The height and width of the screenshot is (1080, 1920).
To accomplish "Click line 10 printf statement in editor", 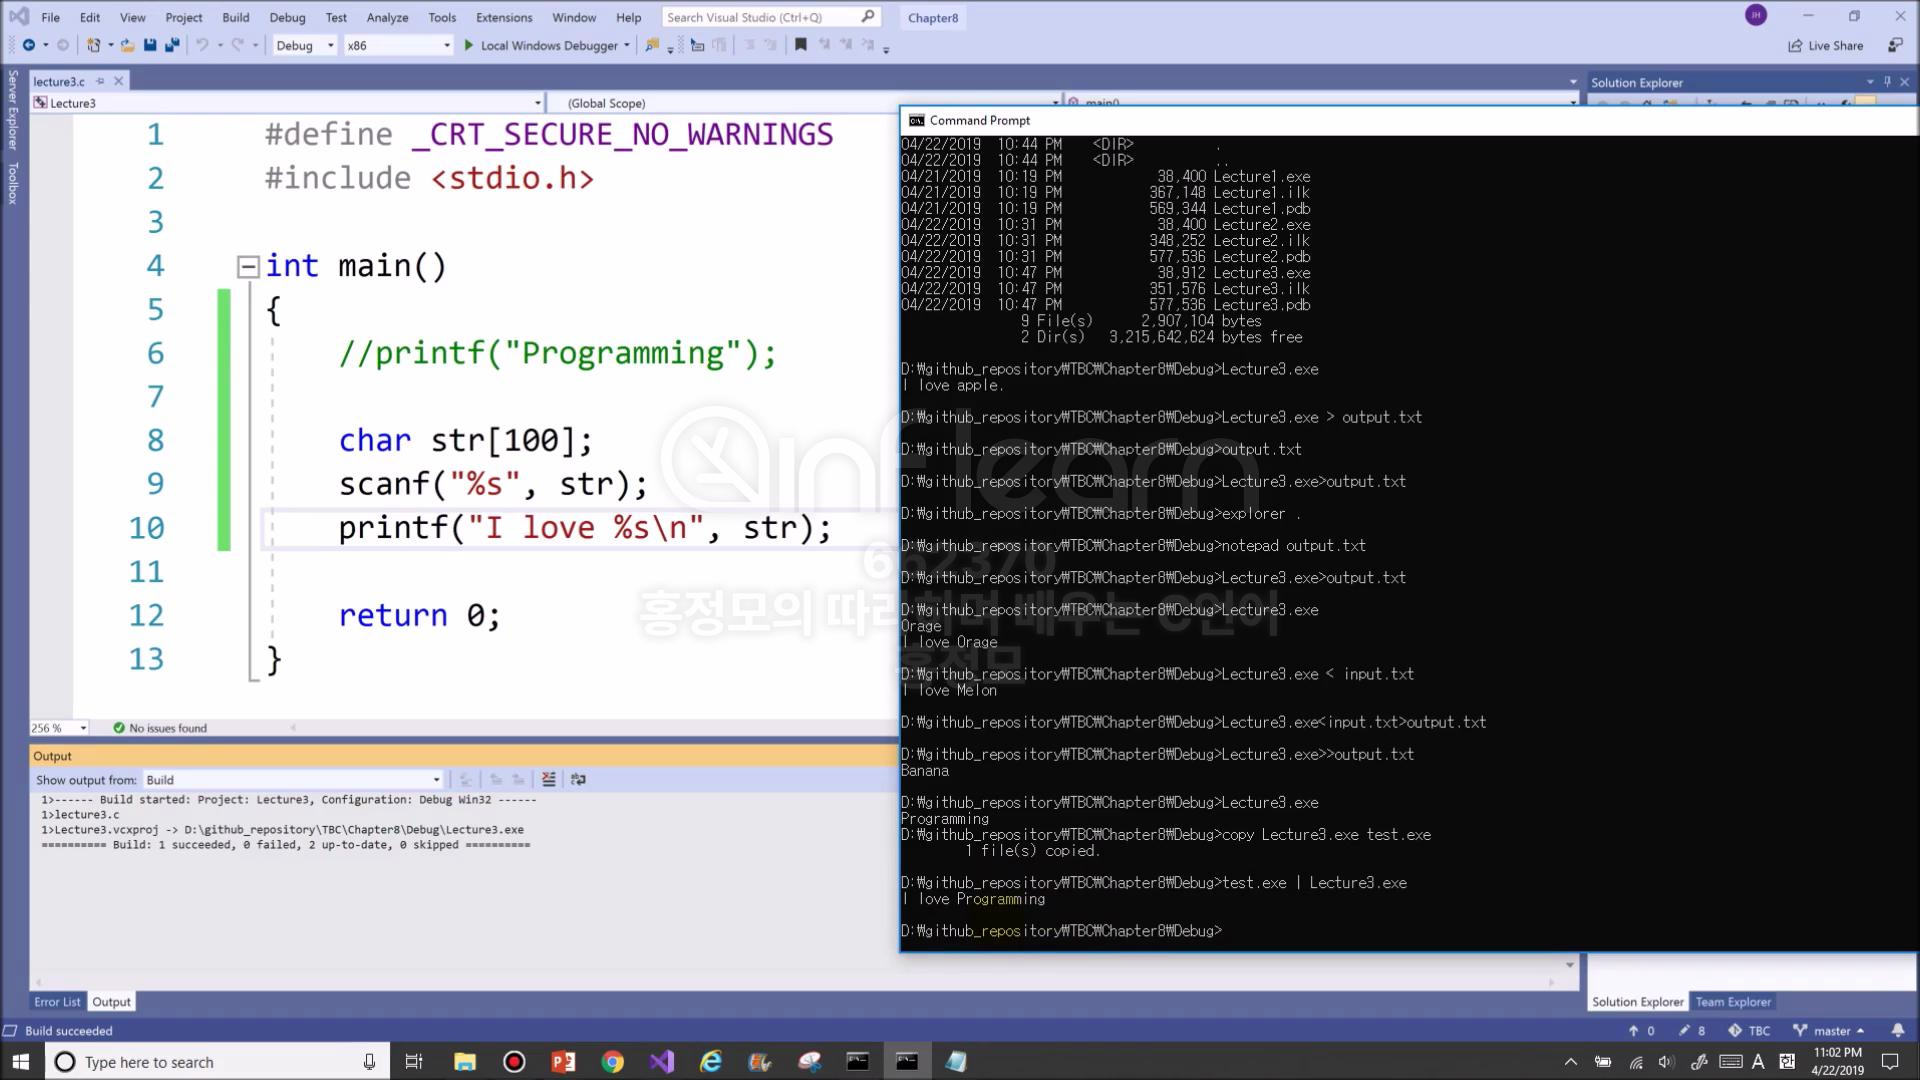I will click(x=585, y=528).
